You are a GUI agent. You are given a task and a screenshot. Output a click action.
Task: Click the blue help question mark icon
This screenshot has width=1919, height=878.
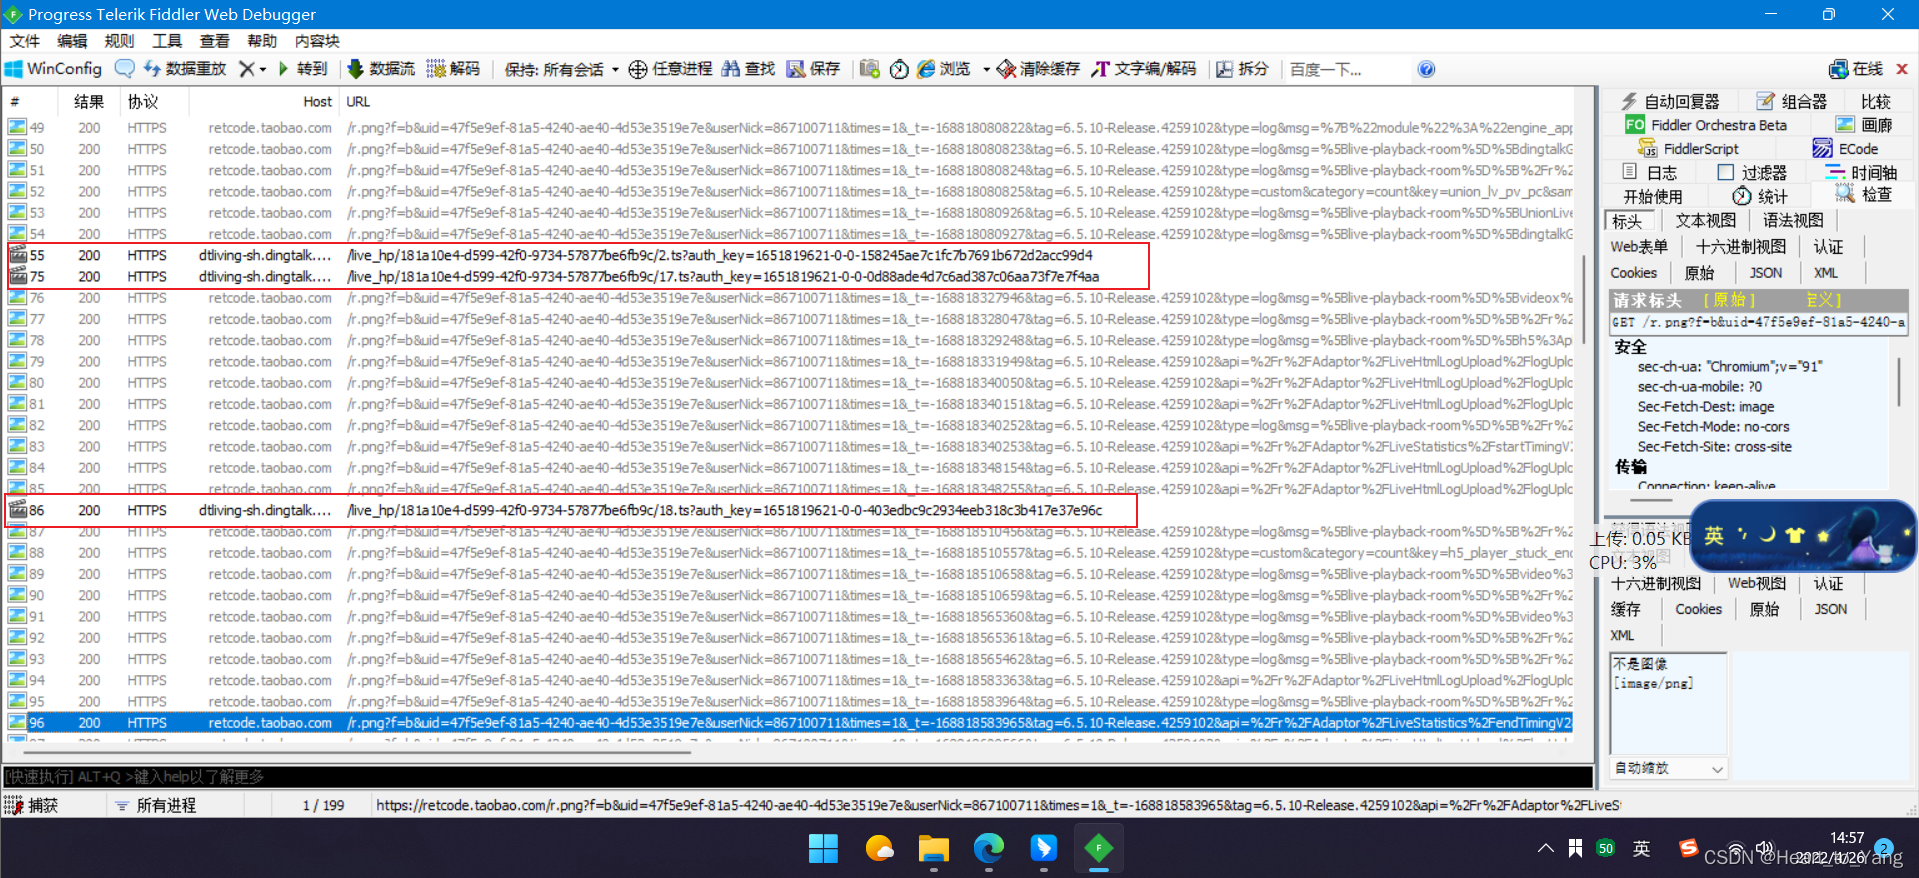(x=1426, y=69)
